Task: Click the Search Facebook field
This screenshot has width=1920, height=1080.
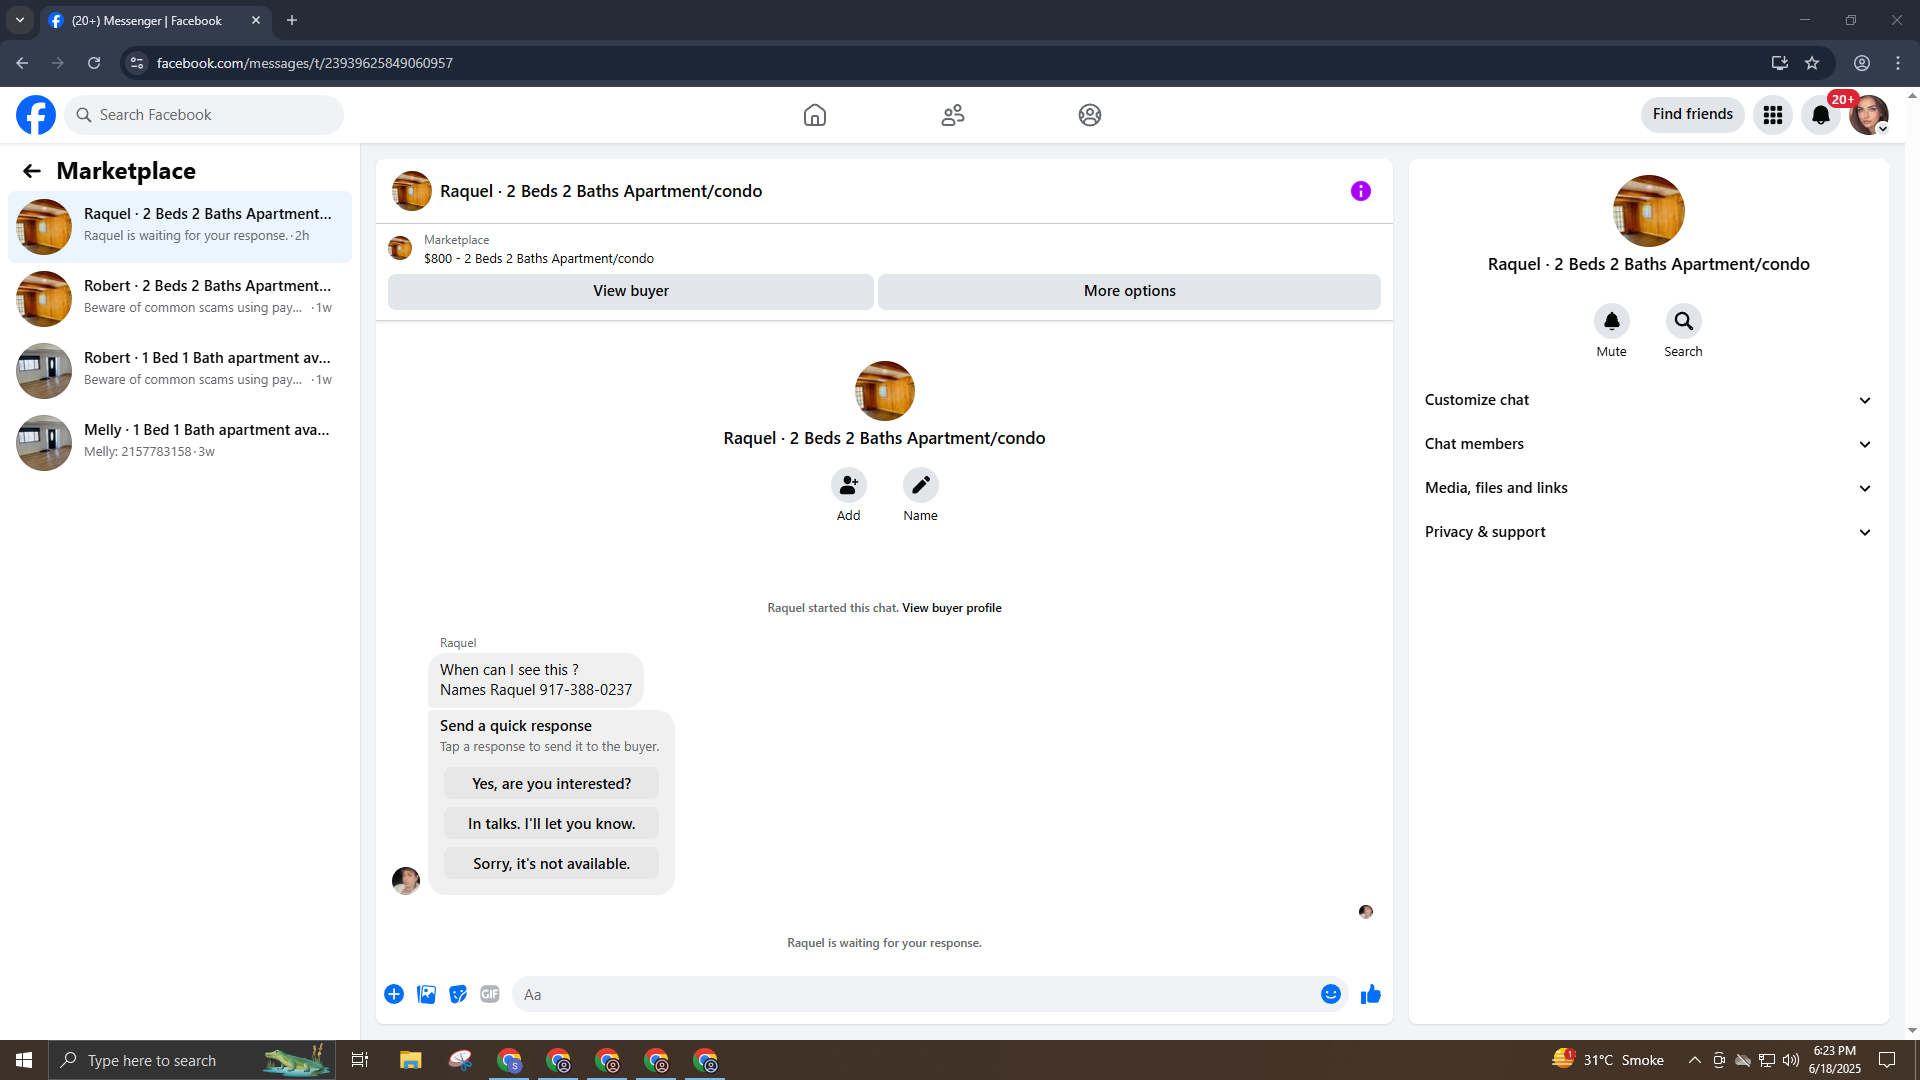Action: tap(204, 115)
